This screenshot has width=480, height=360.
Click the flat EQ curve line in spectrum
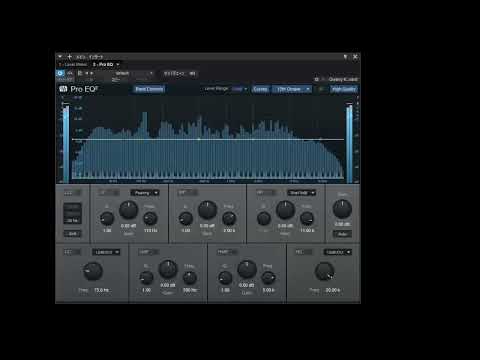pyautogui.click(x=208, y=139)
